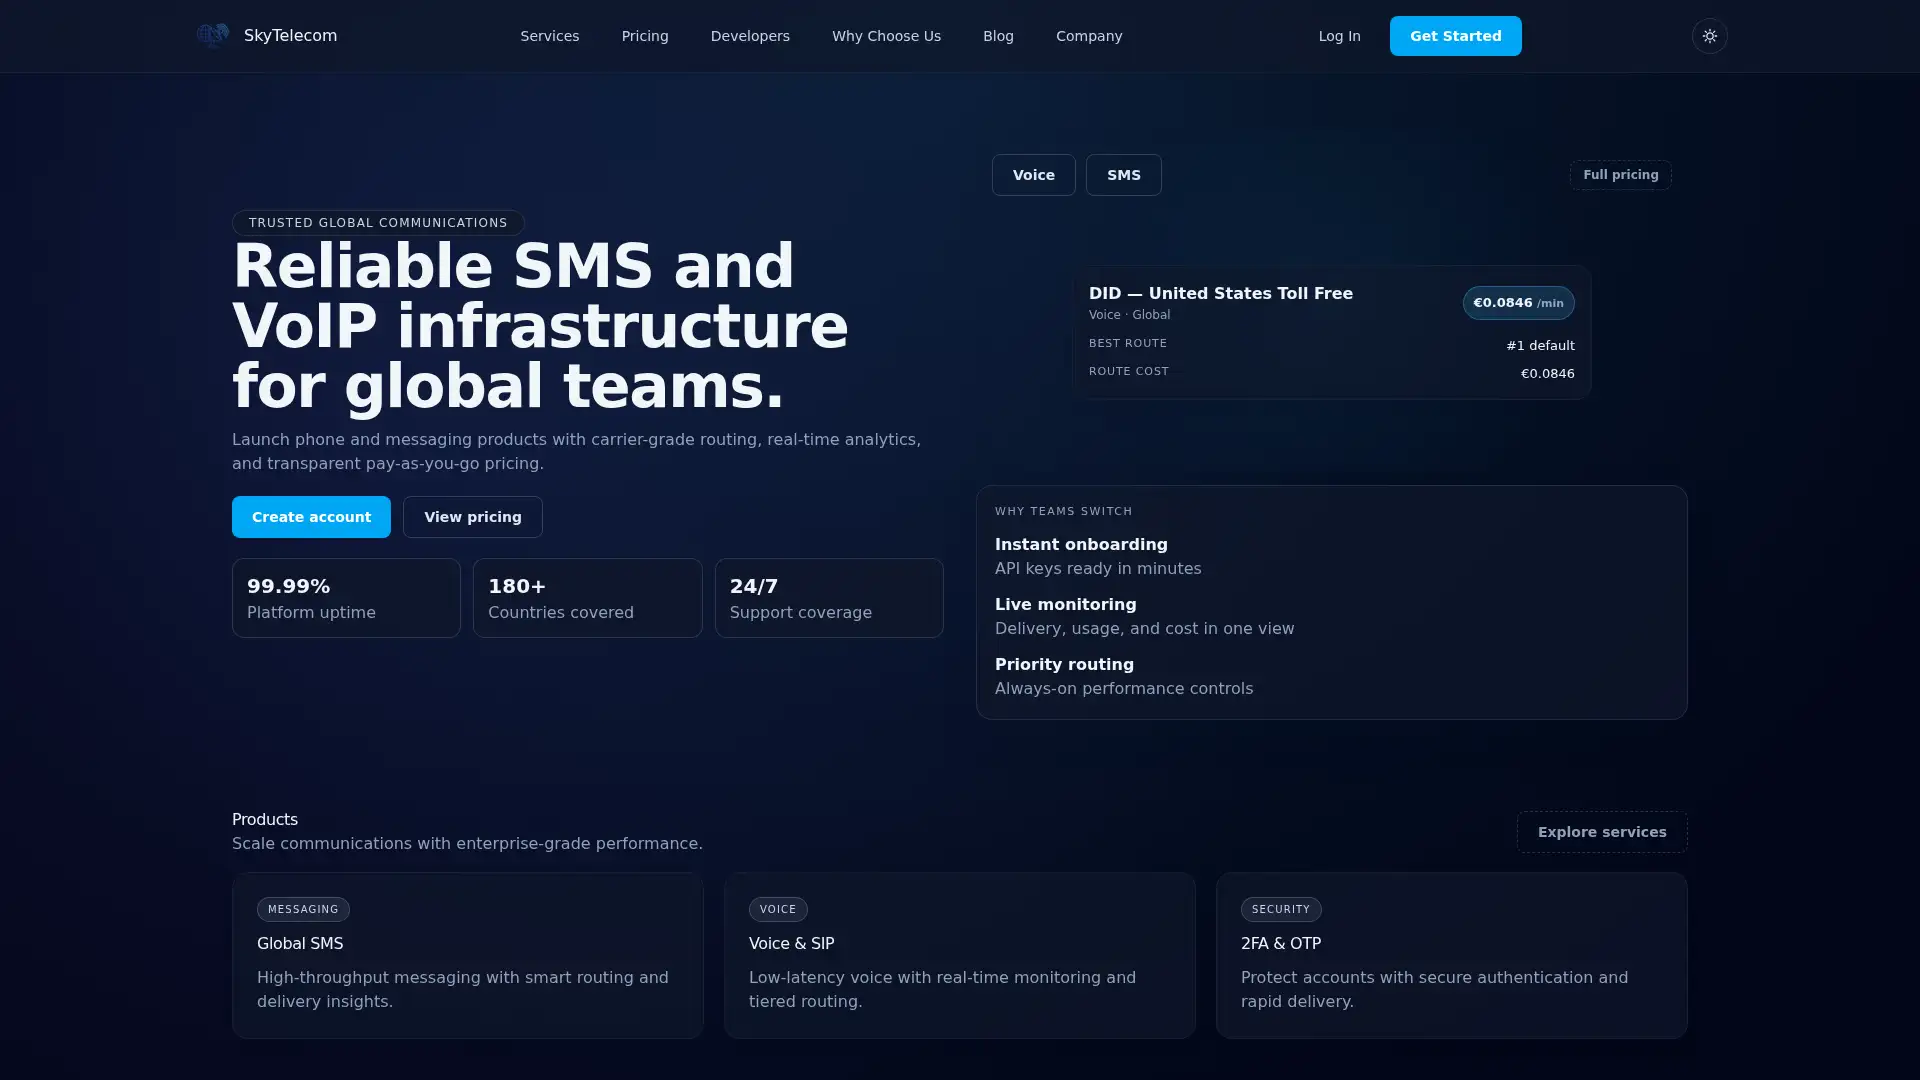This screenshot has width=1920, height=1080.
Task: Open the Developers menu item
Action: (750, 36)
